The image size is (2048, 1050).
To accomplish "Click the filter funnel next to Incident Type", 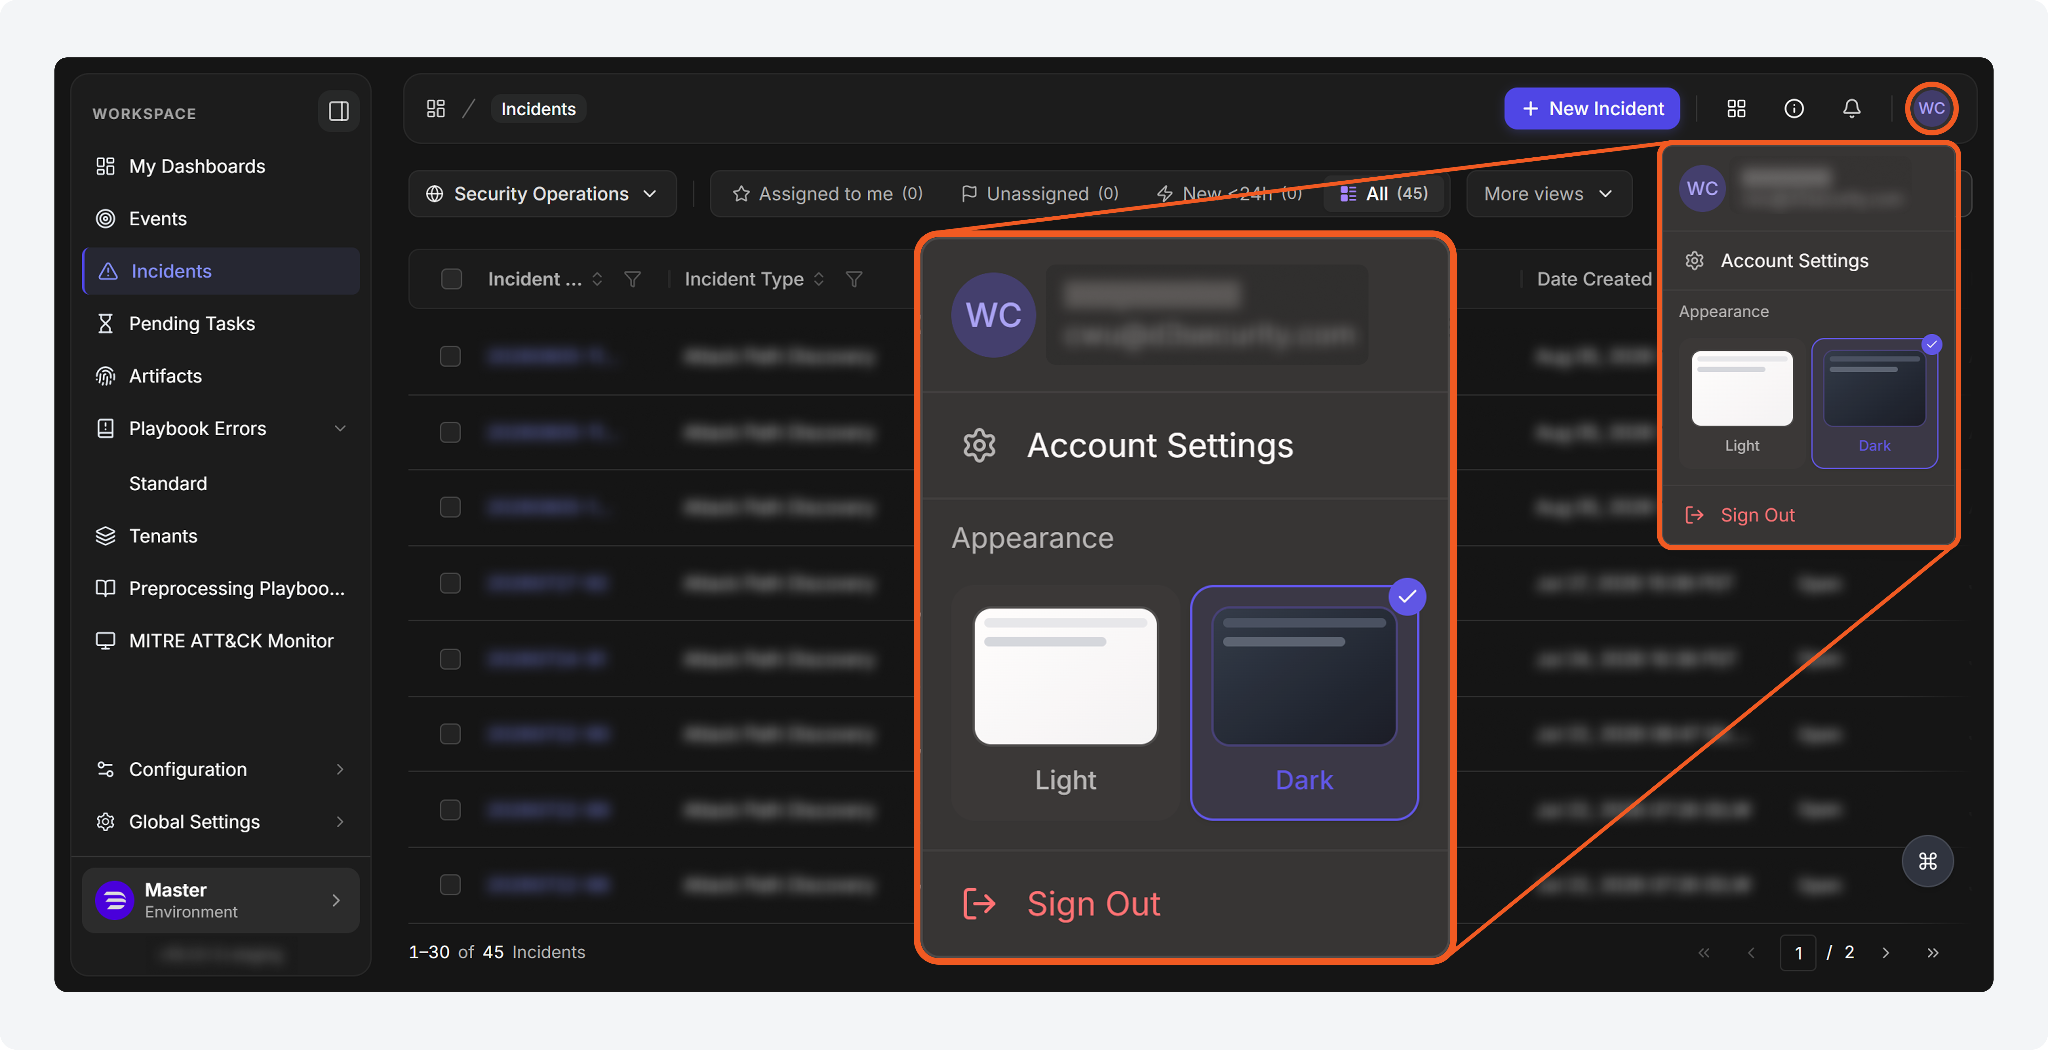I will [x=854, y=279].
